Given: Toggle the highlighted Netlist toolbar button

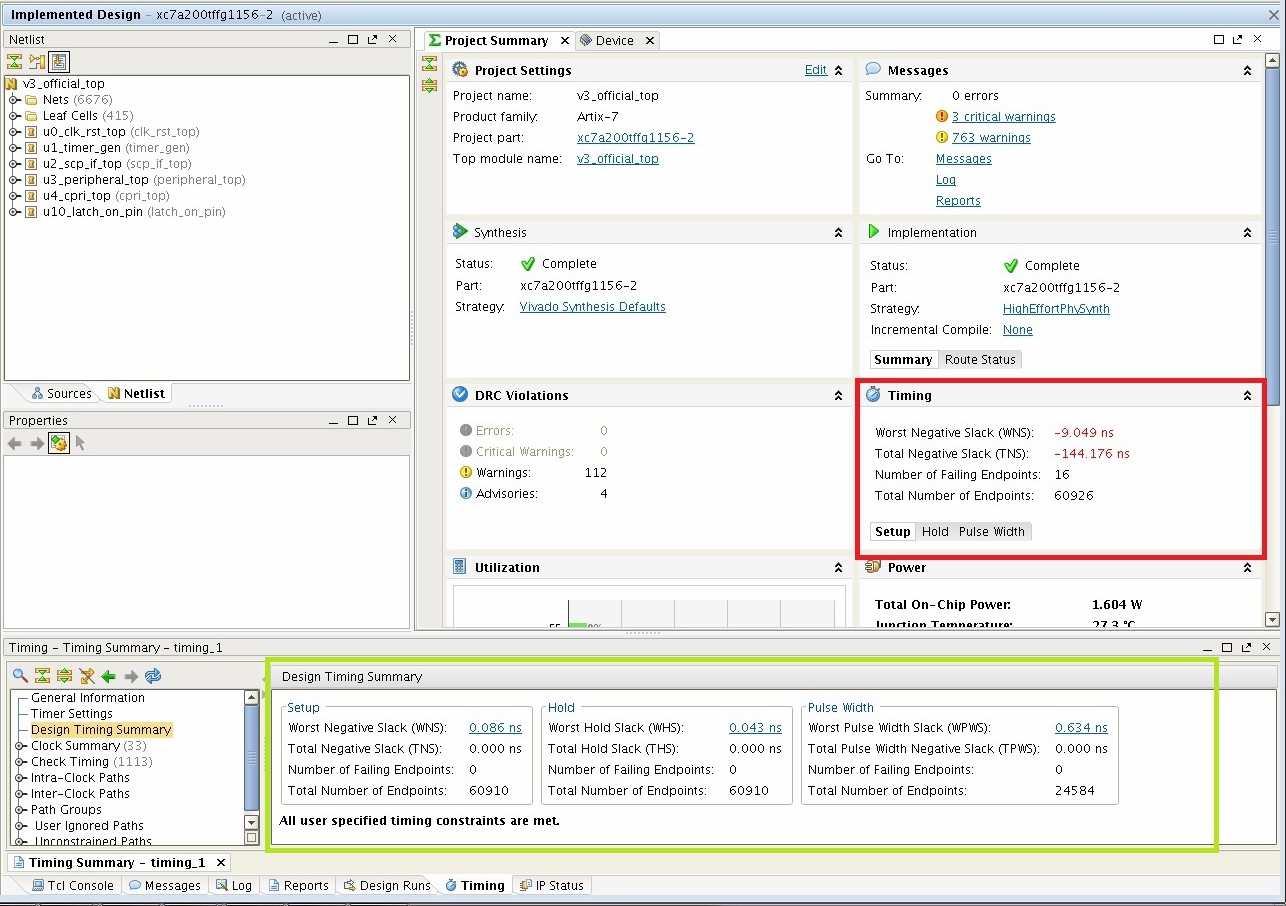Looking at the screenshot, I should click(x=59, y=62).
